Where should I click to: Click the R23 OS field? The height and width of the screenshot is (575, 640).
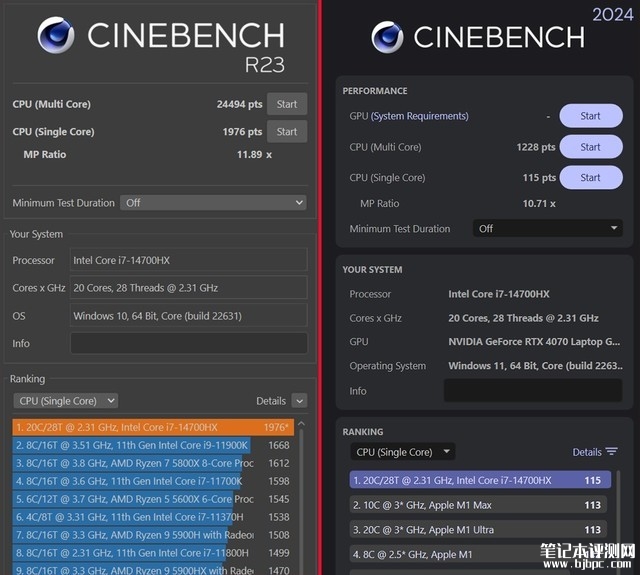[x=189, y=315]
